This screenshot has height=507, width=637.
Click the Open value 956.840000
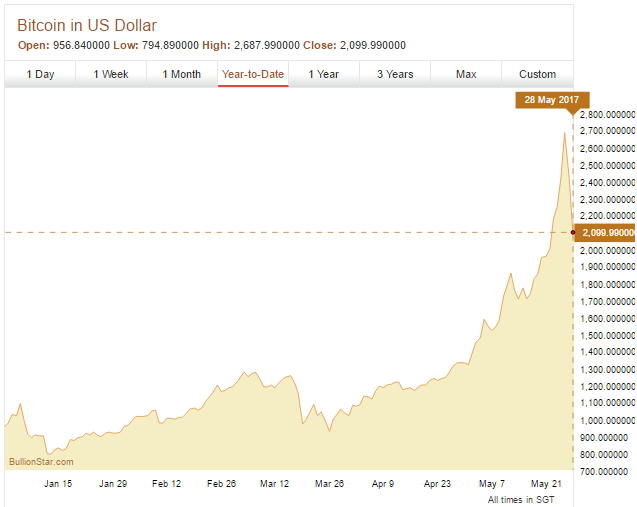tap(81, 46)
